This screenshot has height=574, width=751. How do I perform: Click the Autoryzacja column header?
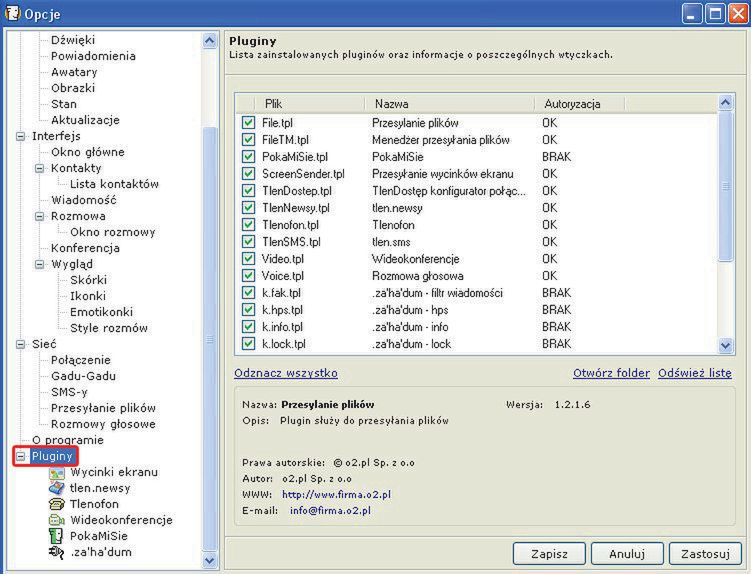[x=572, y=103]
